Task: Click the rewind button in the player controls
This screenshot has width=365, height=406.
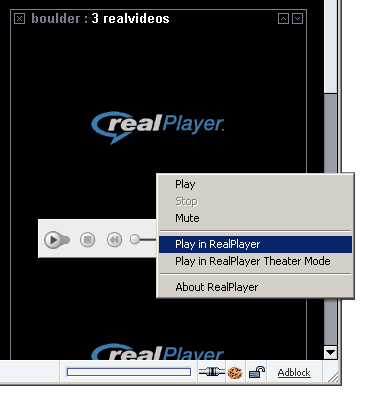Action: click(114, 240)
